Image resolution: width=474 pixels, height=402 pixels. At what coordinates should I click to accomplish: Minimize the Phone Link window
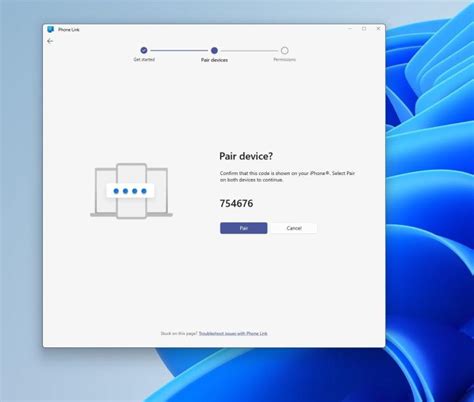click(350, 29)
